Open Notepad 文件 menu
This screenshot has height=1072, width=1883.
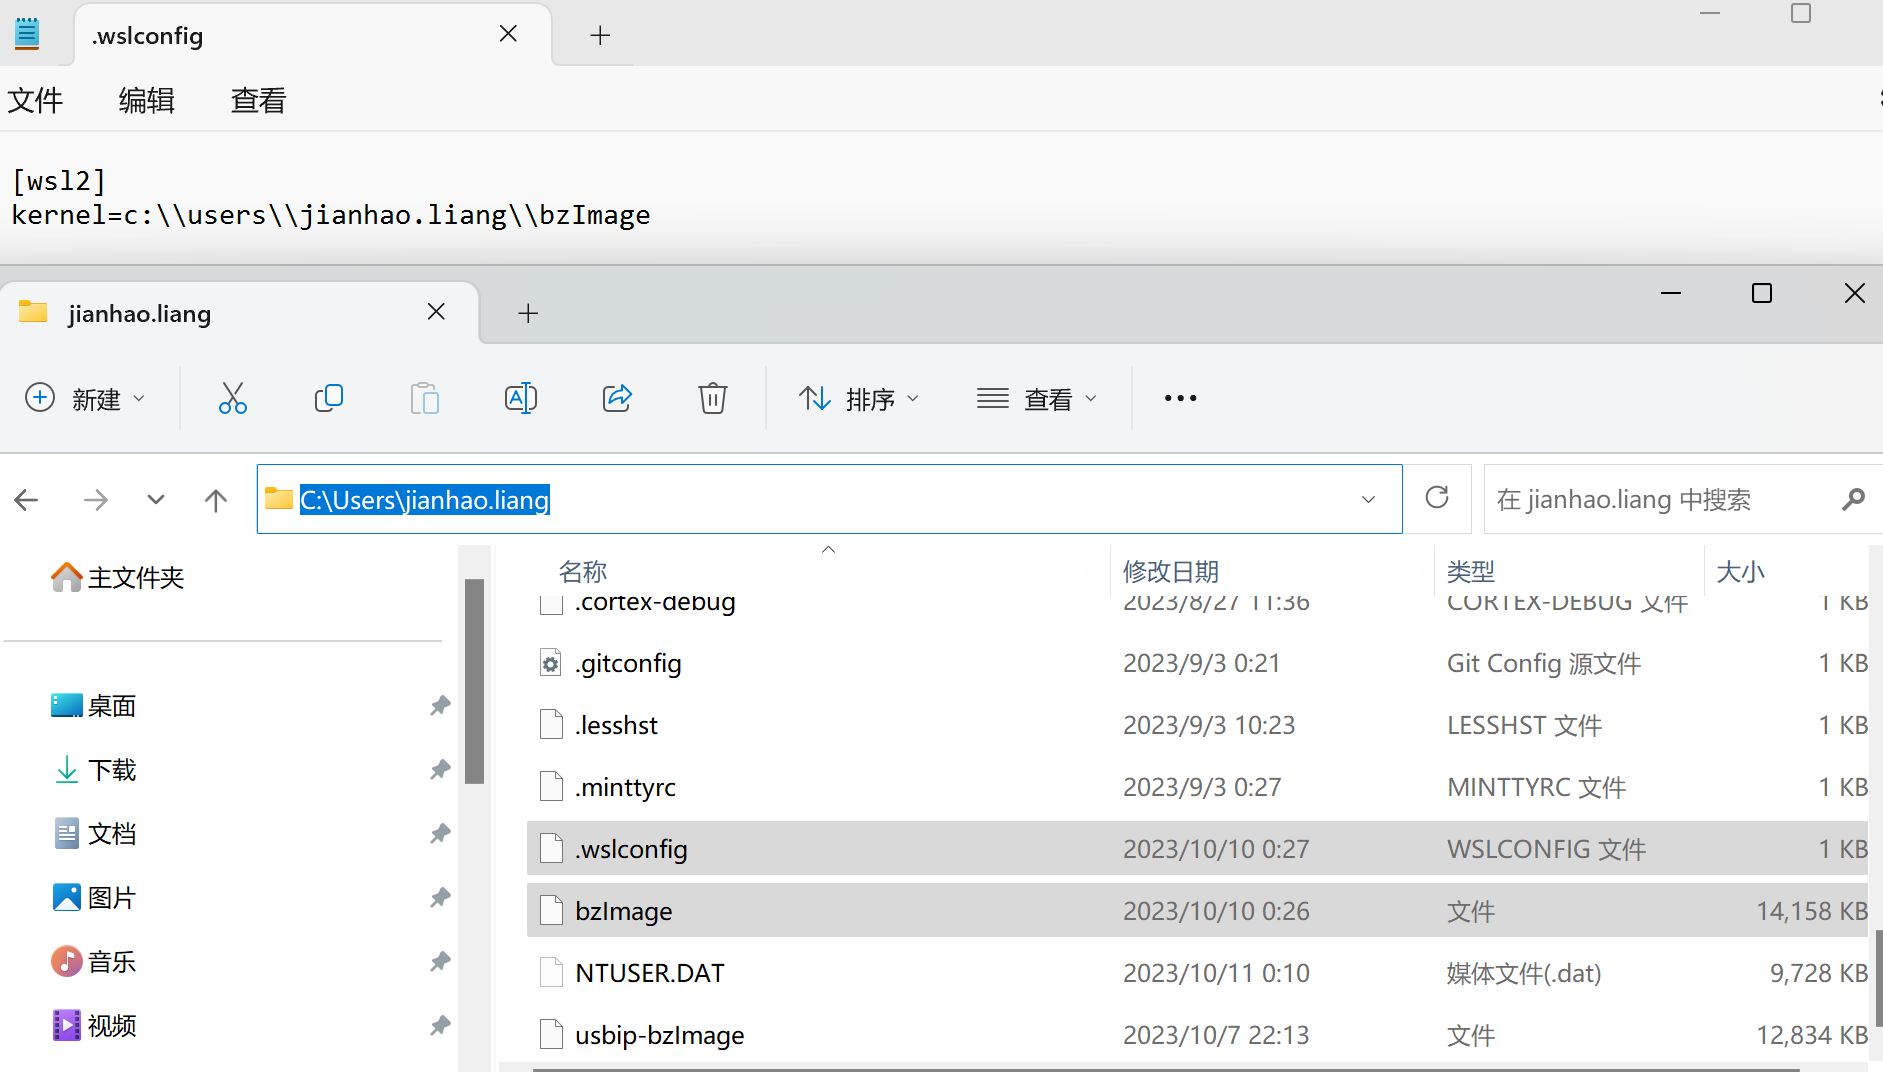(x=35, y=100)
